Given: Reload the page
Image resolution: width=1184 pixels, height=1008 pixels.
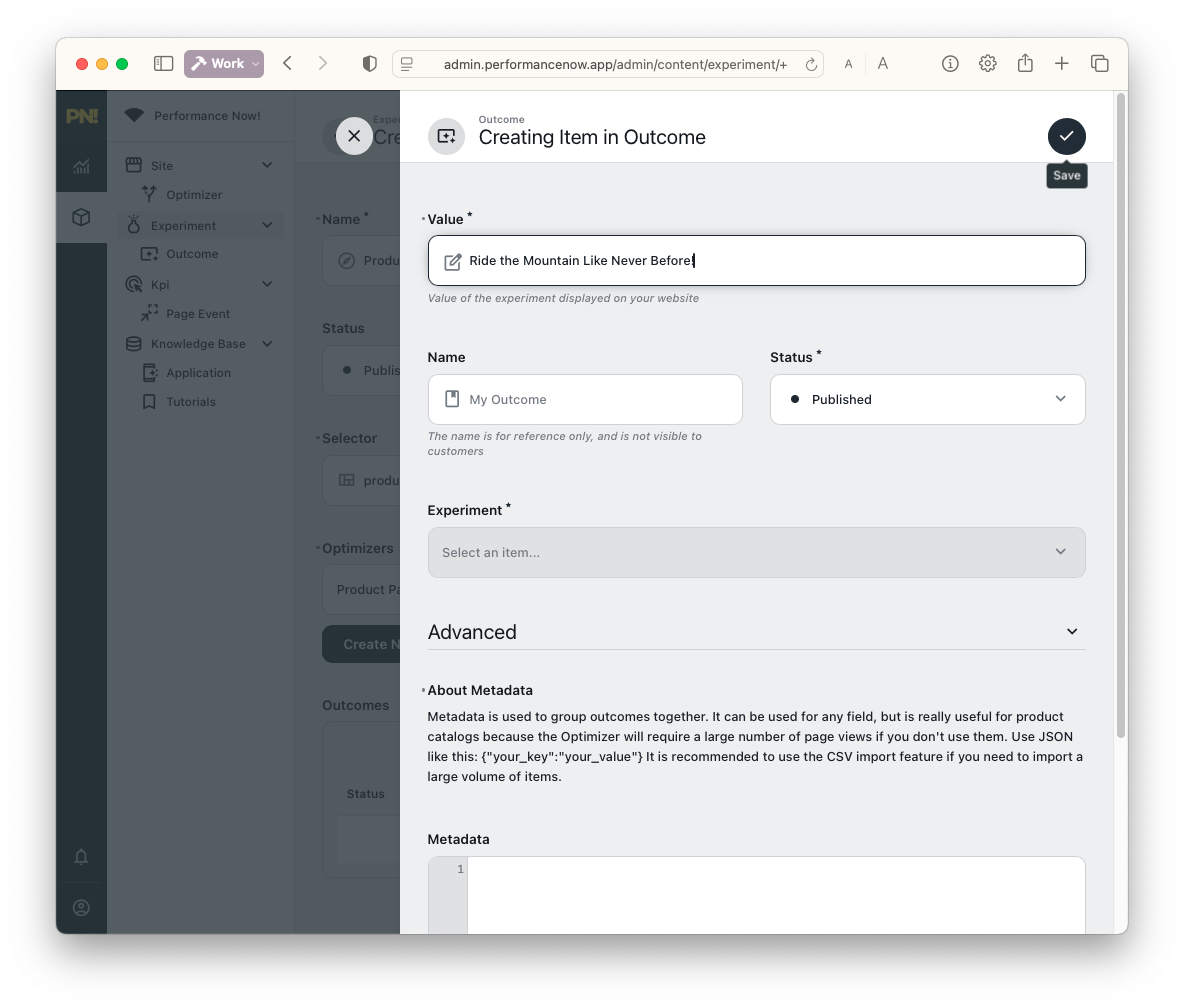Looking at the screenshot, I should click(811, 65).
